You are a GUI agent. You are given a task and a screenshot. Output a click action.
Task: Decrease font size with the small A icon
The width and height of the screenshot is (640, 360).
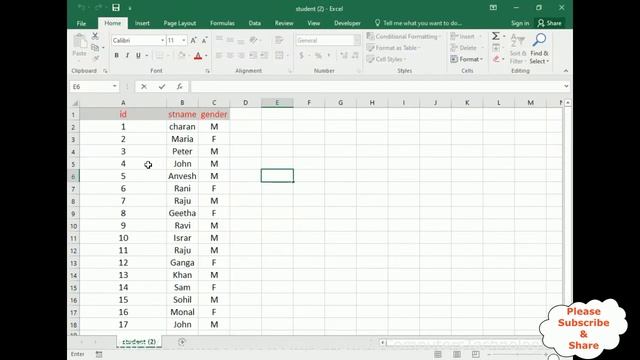click(x=204, y=40)
